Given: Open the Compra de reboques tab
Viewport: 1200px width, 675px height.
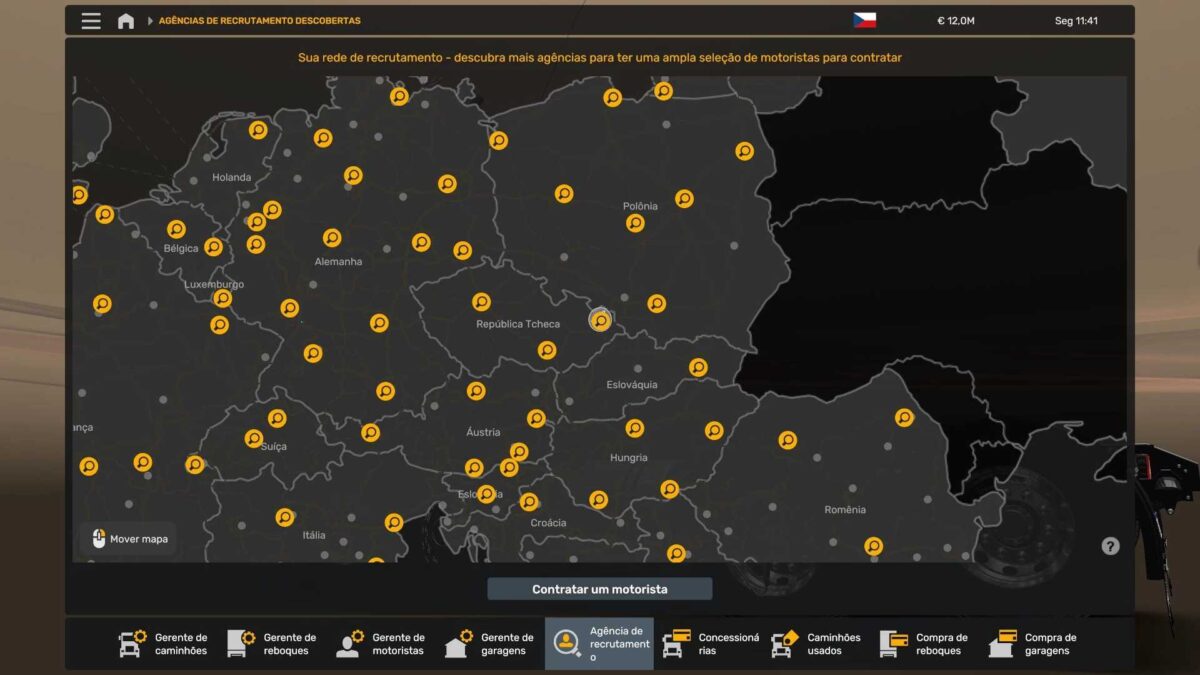Looking at the screenshot, I should click(925, 644).
